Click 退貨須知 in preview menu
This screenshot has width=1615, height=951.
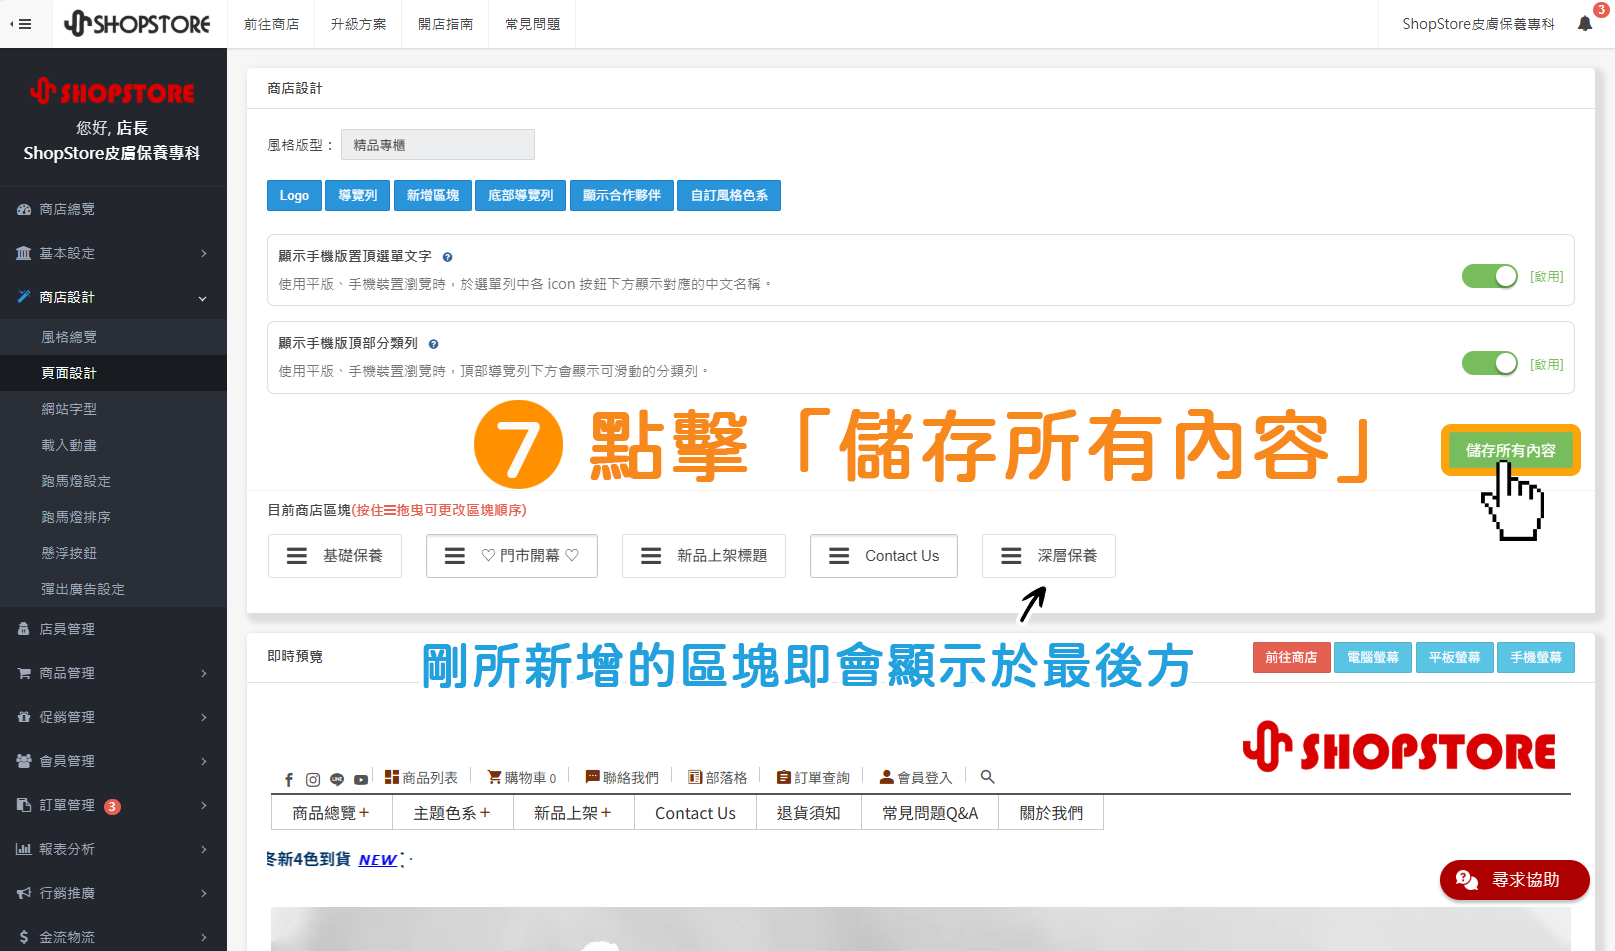pos(808,813)
